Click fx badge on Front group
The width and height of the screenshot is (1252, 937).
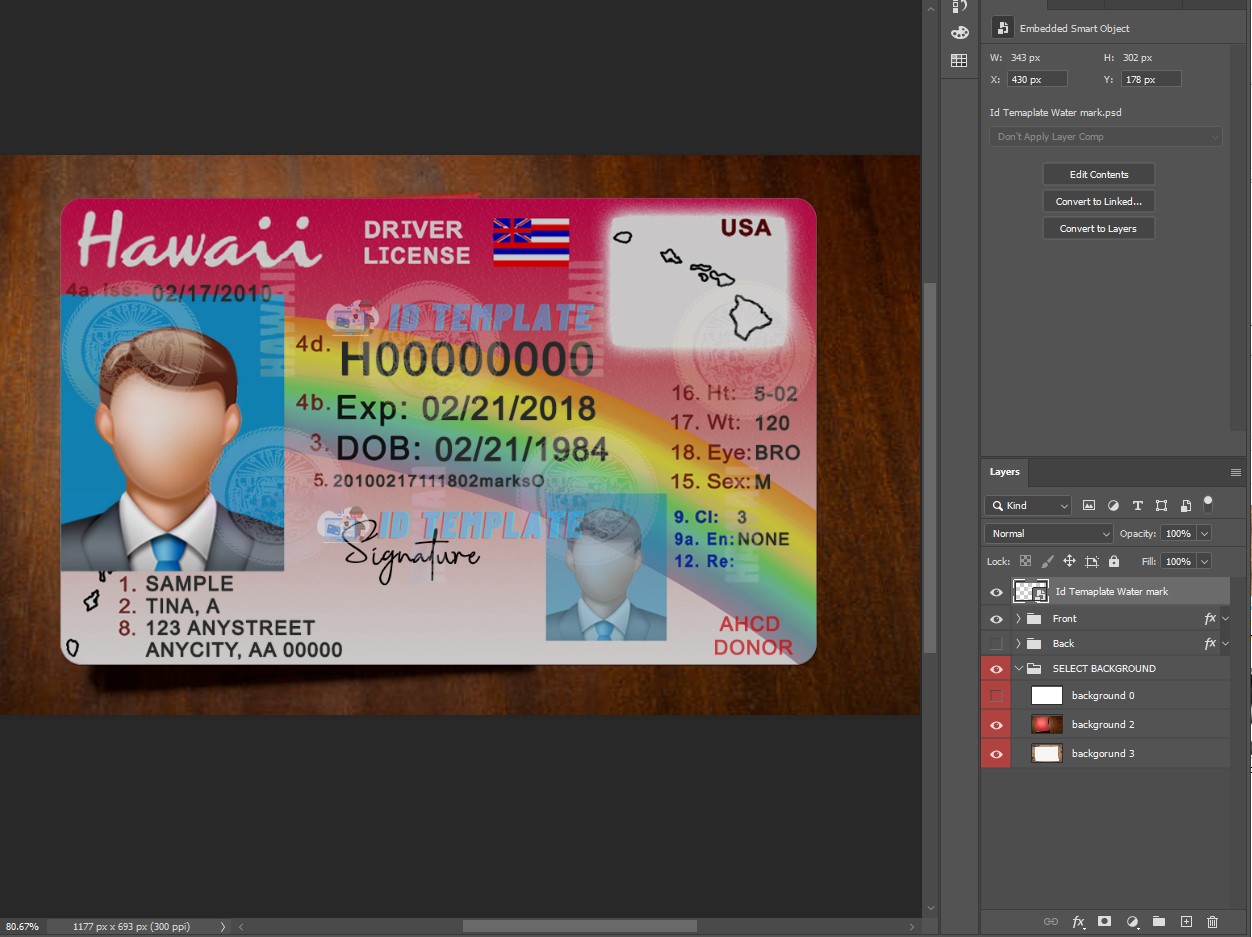1210,619
